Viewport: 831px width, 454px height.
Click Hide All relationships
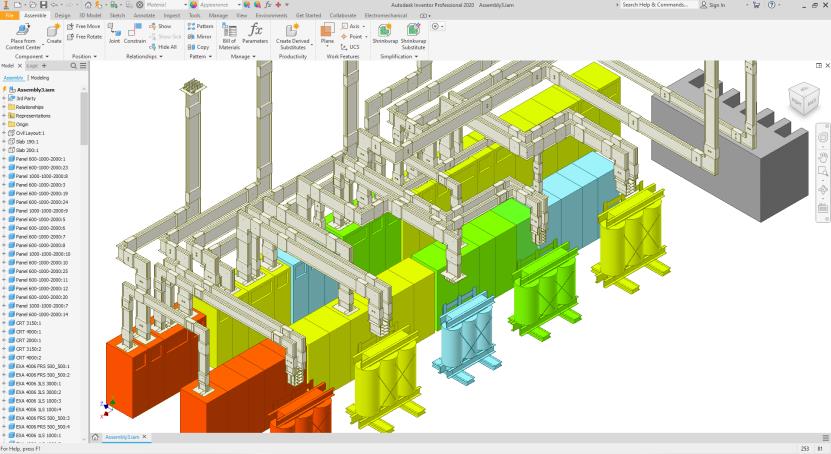[x=162, y=46]
